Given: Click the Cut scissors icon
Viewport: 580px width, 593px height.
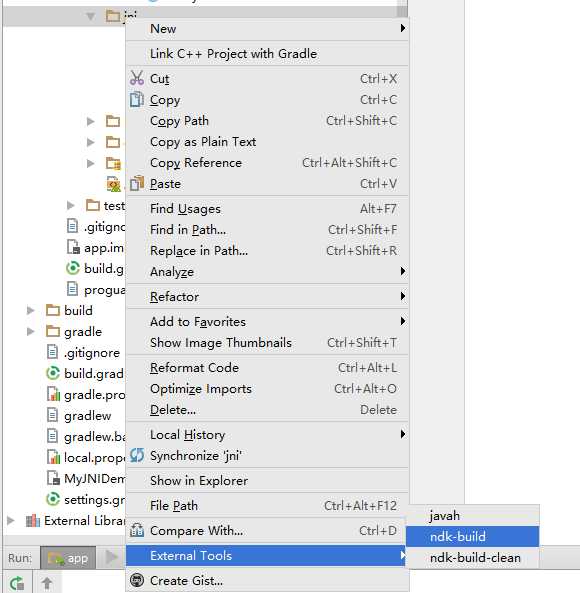Looking at the screenshot, I should (x=137, y=78).
